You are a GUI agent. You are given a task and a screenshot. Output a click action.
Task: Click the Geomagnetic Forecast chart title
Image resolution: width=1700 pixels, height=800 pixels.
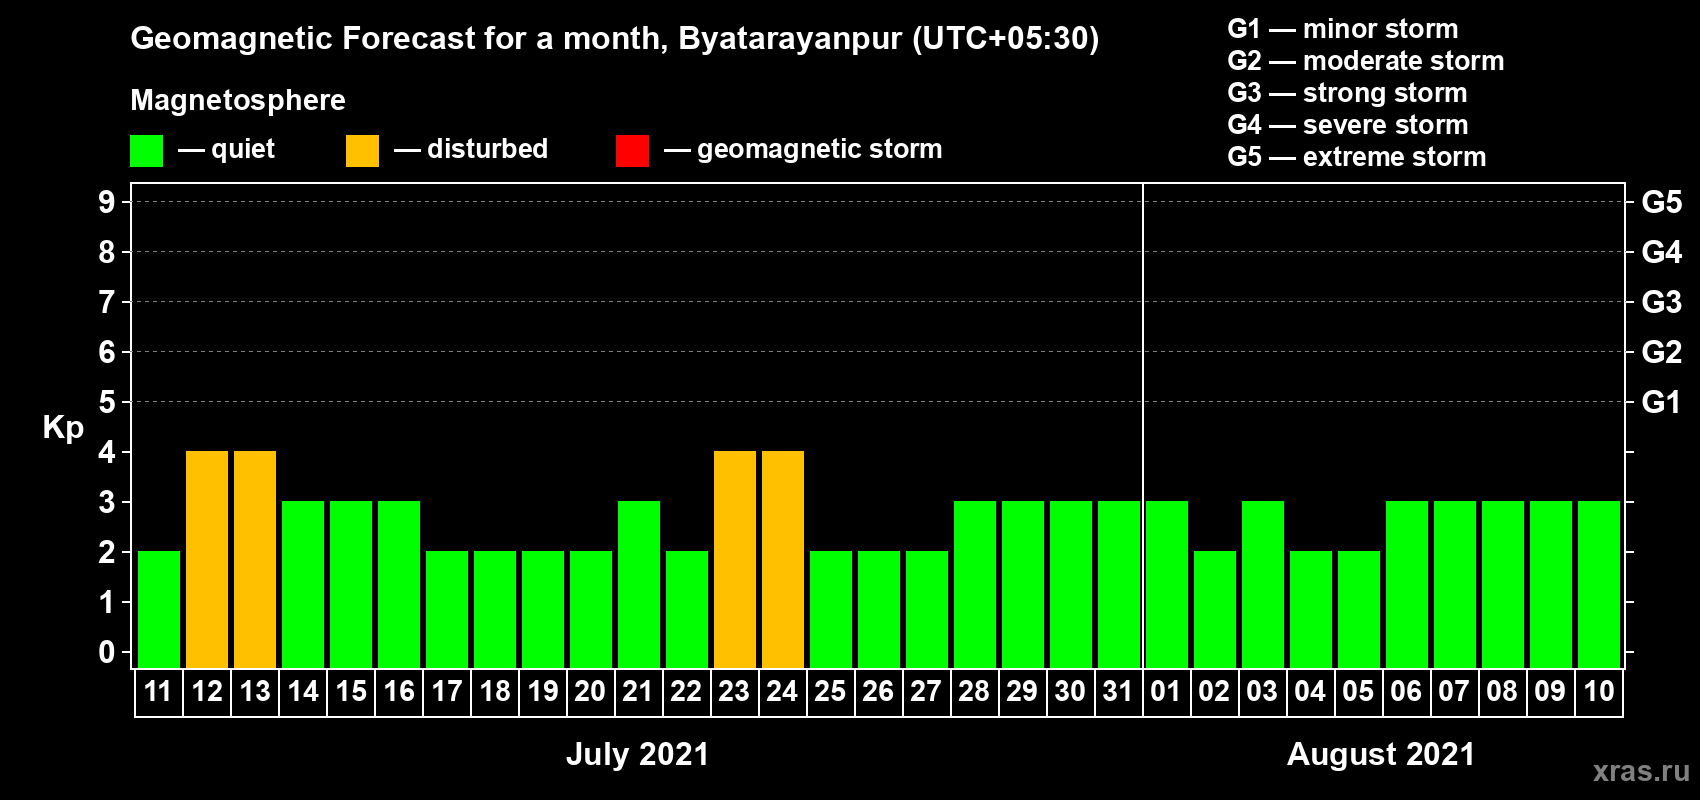(x=615, y=39)
